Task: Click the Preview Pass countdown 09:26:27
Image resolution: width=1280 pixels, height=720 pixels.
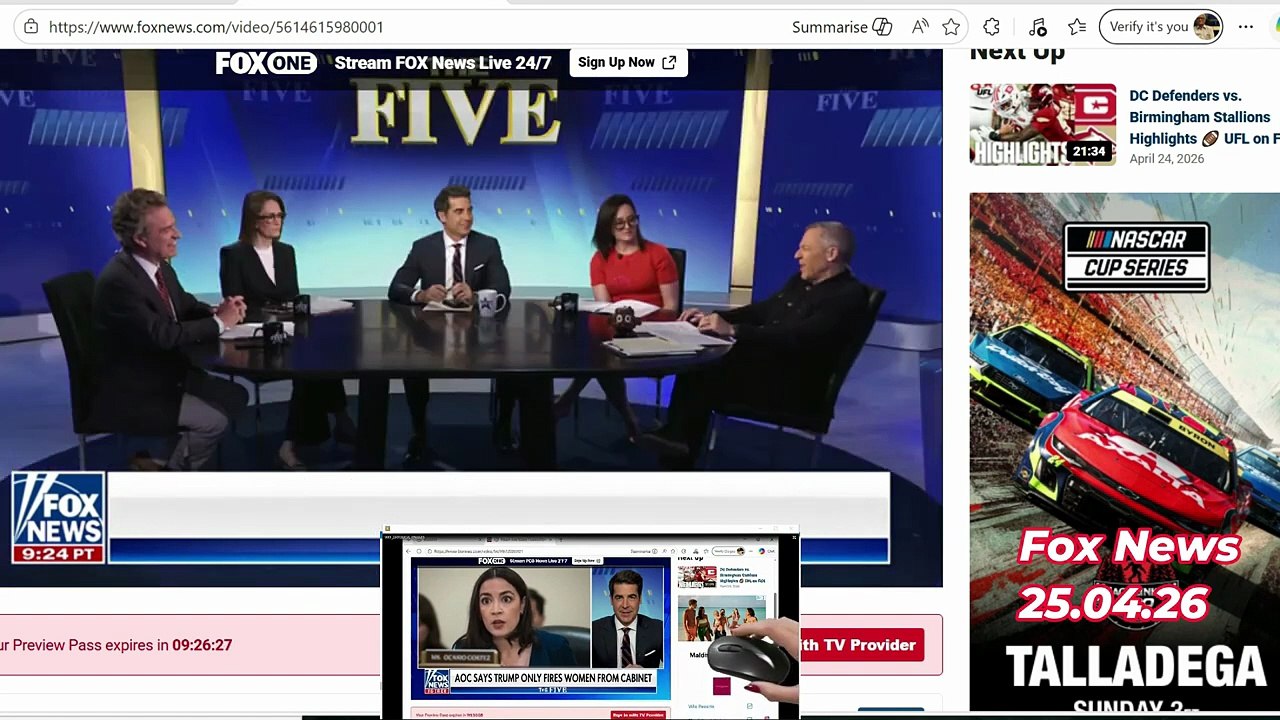Action: click(x=202, y=645)
